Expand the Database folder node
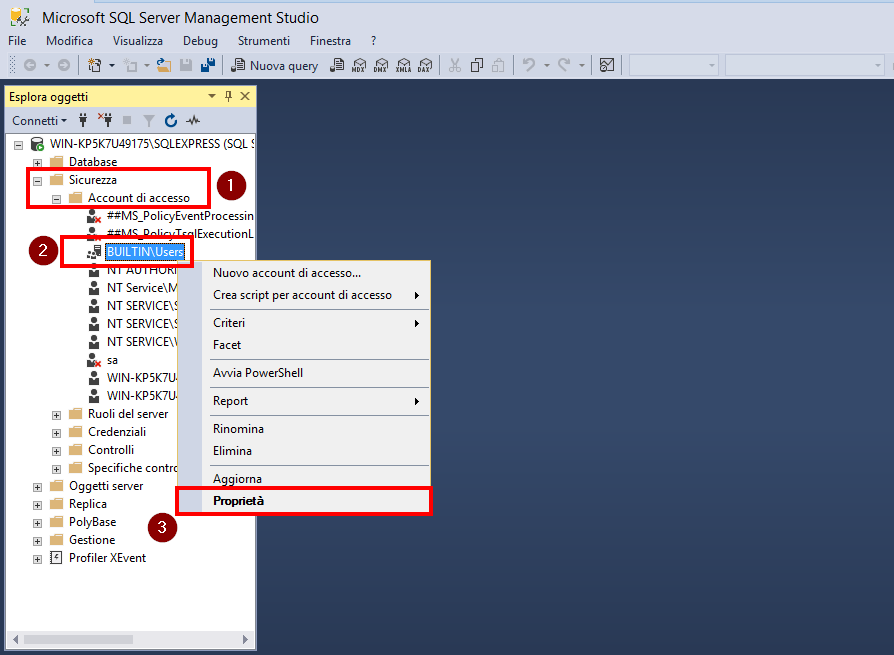Screen dimensions: 894x655 point(38,163)
